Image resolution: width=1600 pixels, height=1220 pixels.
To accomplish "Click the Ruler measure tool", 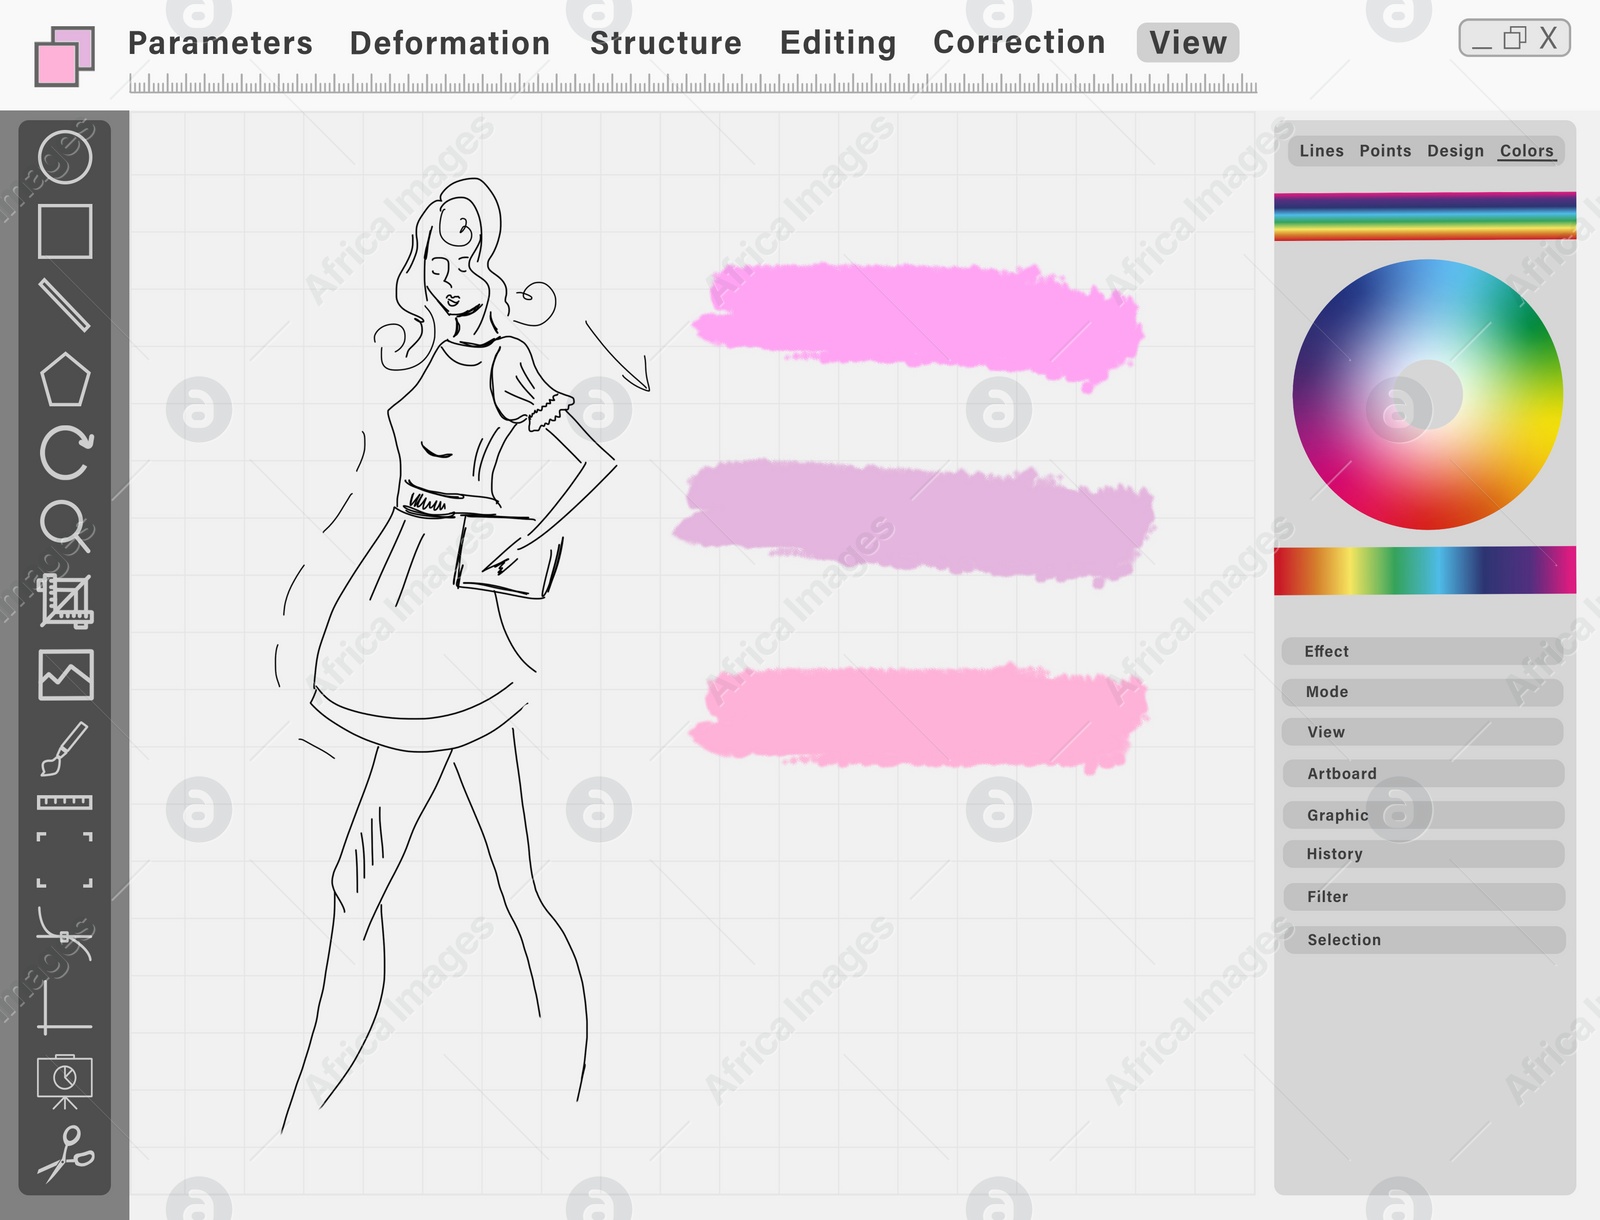I will pyautogui.click(x=65, y=802).
